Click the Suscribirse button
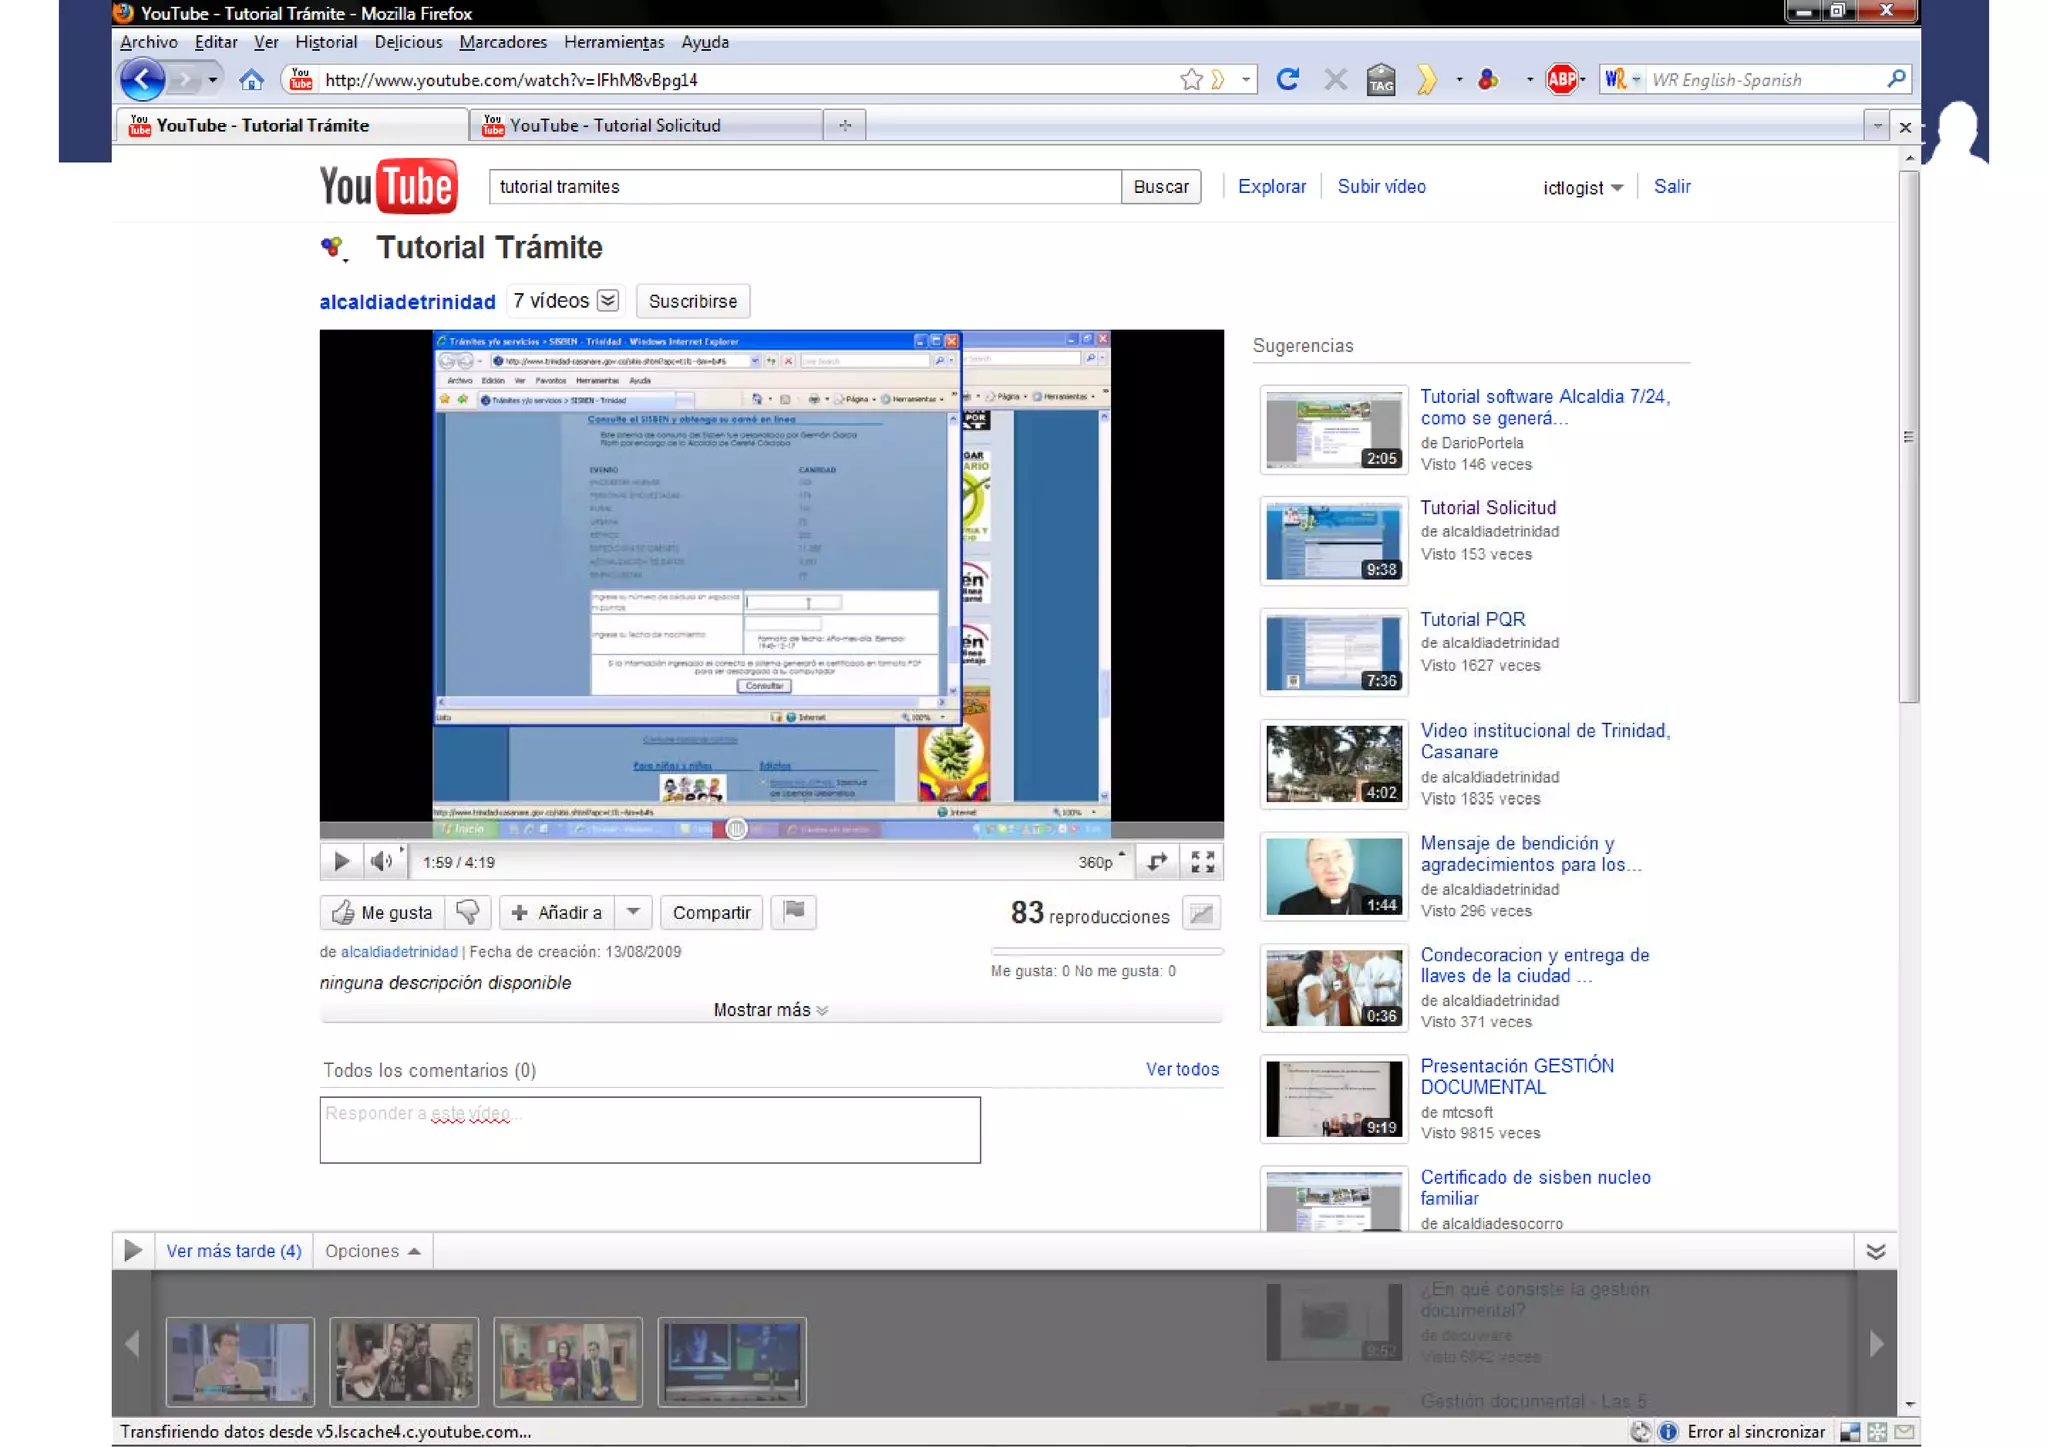 692,301
